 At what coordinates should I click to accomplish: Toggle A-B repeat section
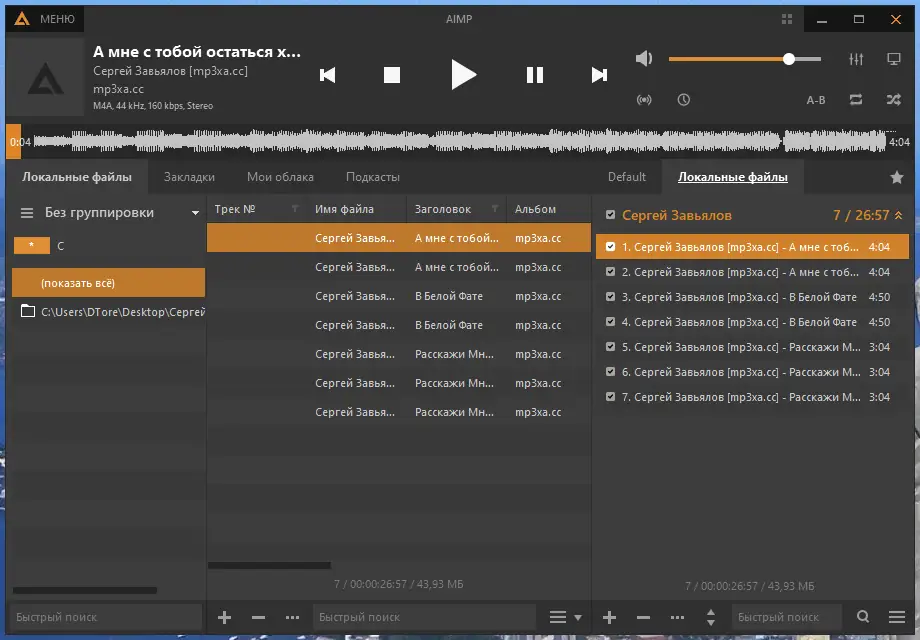click(816, 100)
